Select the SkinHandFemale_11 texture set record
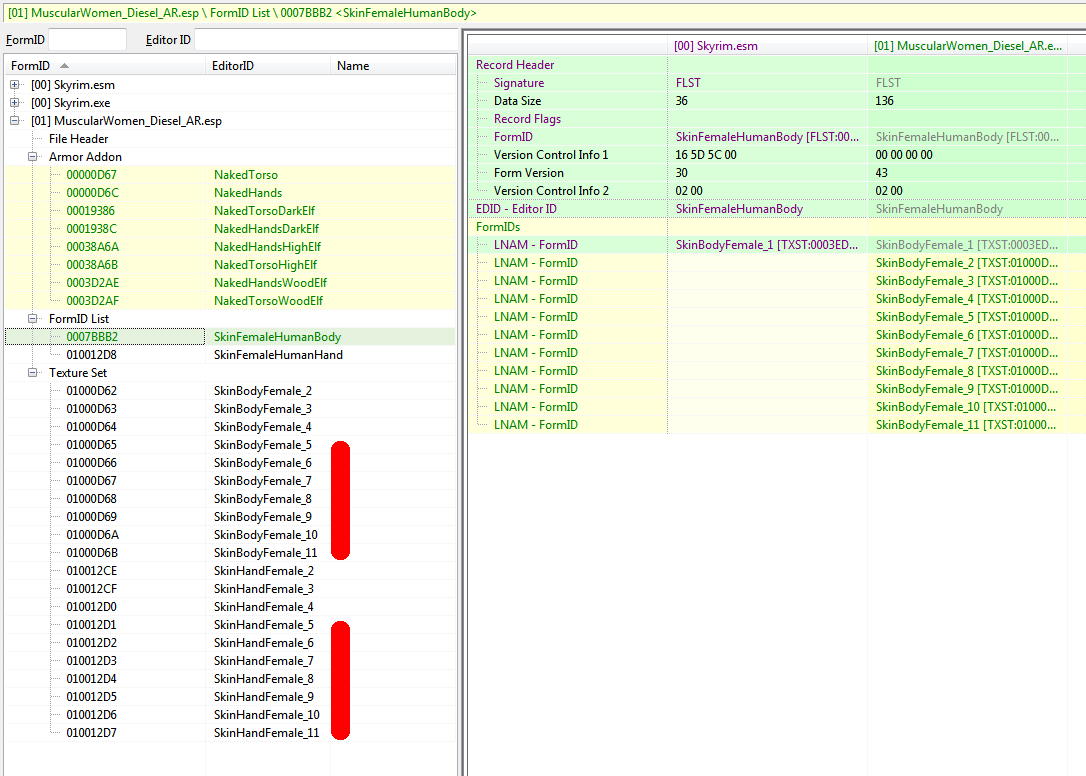 click(266, 733)
